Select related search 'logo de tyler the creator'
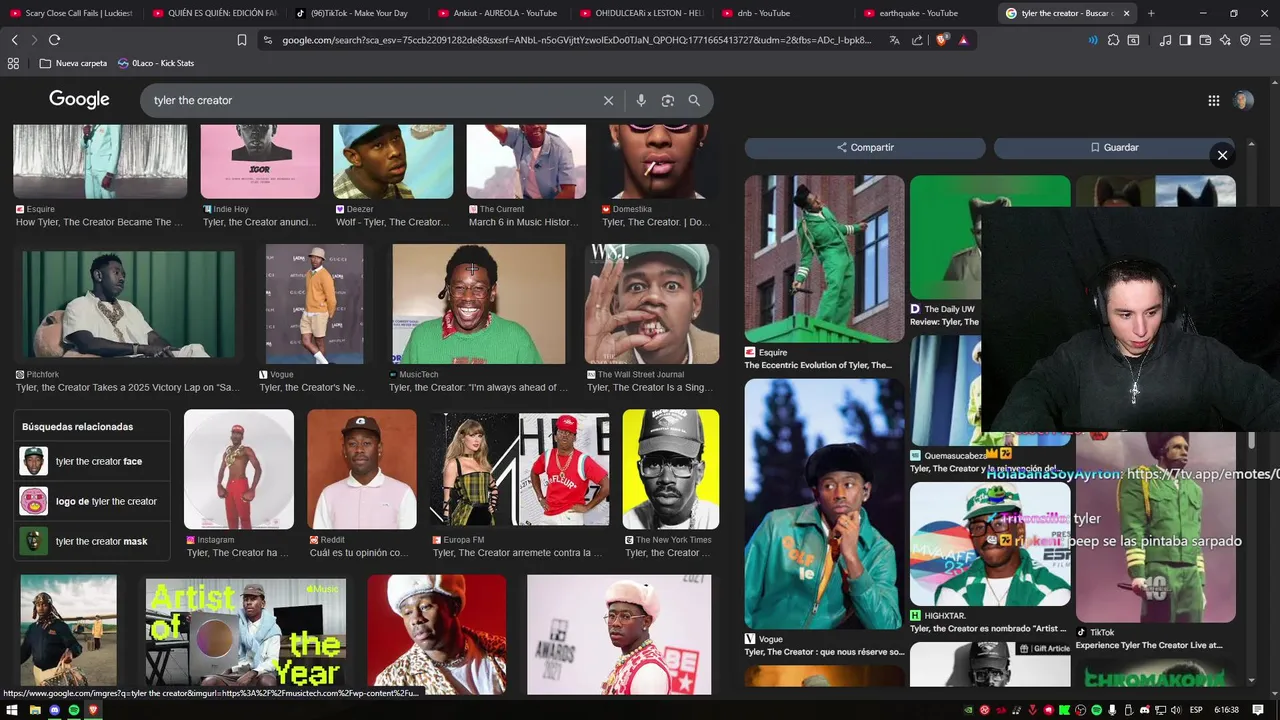Viewport: 1280px width, 720px height. (x=93, y=501)
